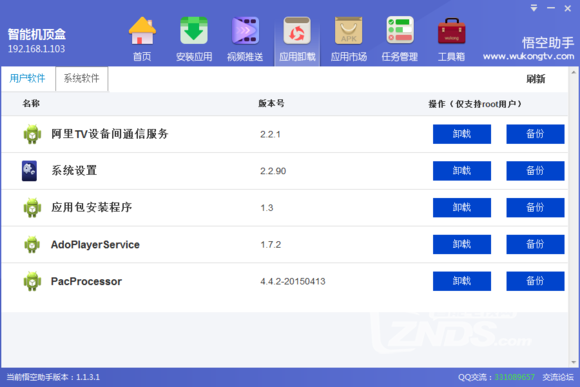Switch to the 系统软件 tab
The height and width of the screenshot is (387, 580).
pyautogui.click(x=82, y=78)
